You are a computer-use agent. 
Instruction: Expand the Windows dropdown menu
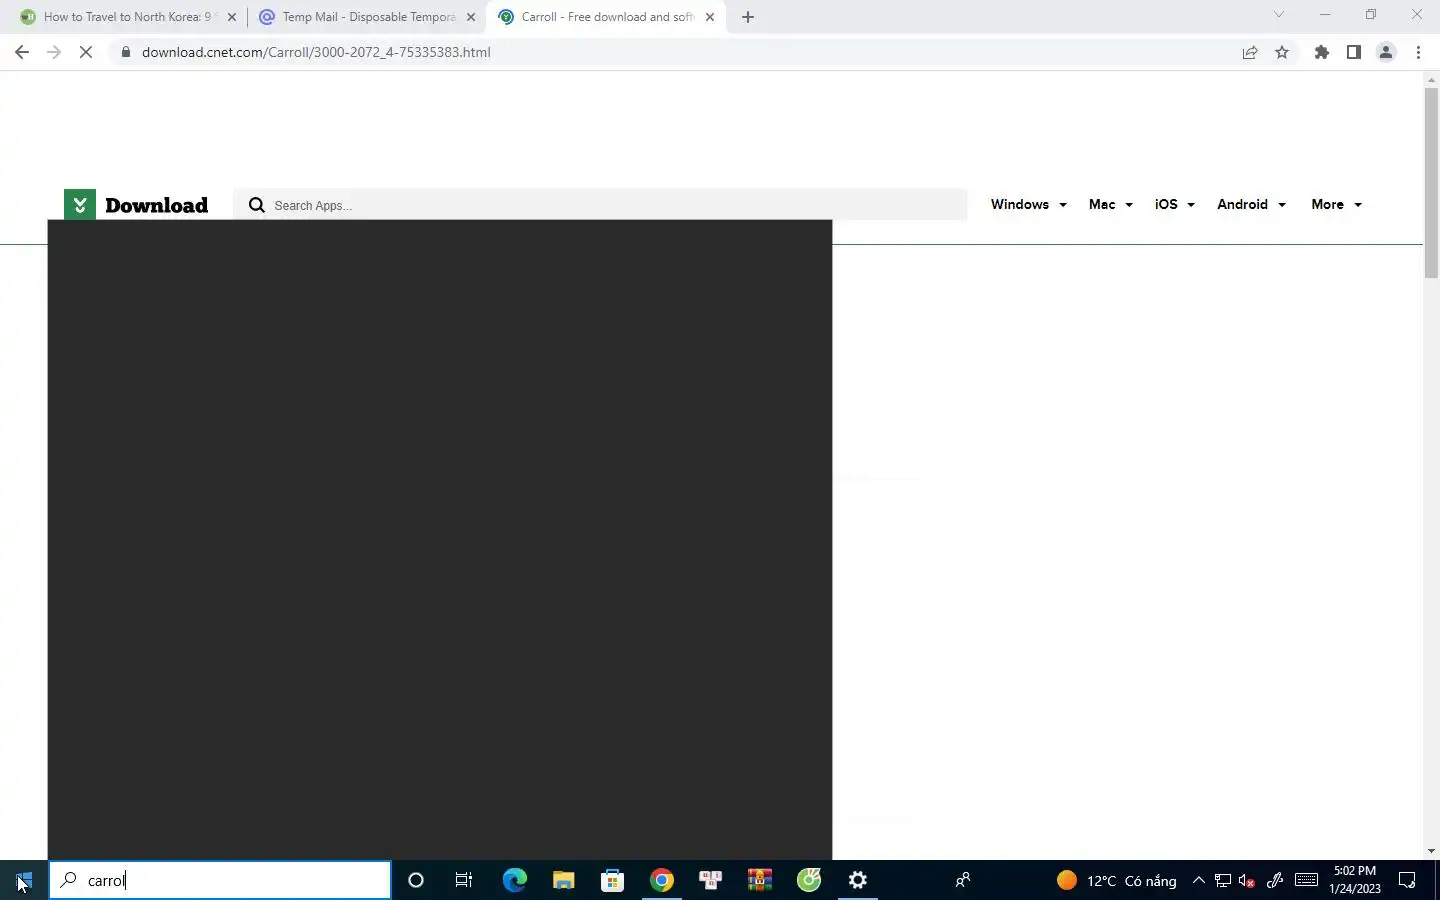[1028, 204]
